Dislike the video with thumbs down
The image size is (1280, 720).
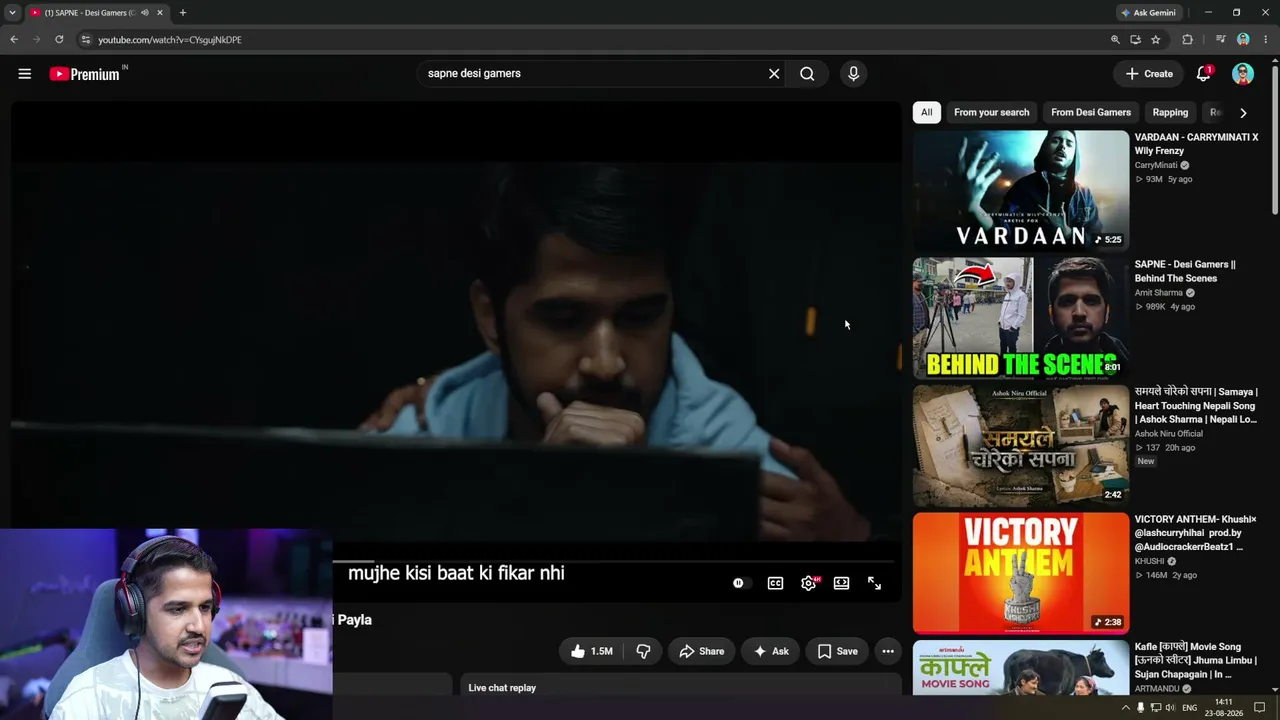pos(643,651)
